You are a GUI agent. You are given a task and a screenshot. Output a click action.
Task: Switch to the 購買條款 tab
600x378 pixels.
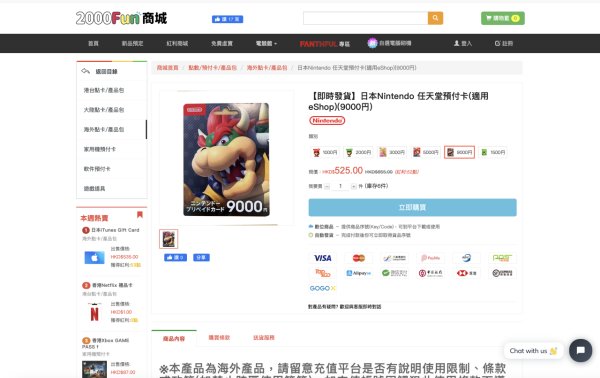tap(219, 337)
